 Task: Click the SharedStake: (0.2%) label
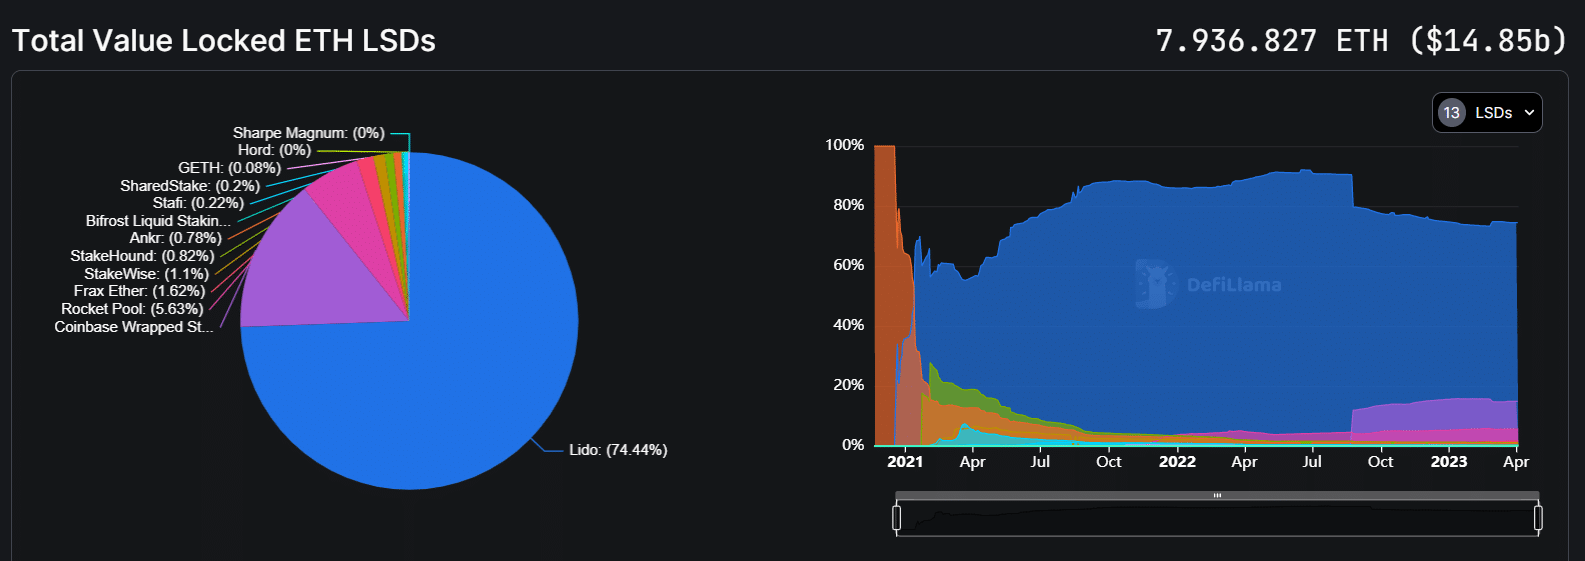(190, 186)
